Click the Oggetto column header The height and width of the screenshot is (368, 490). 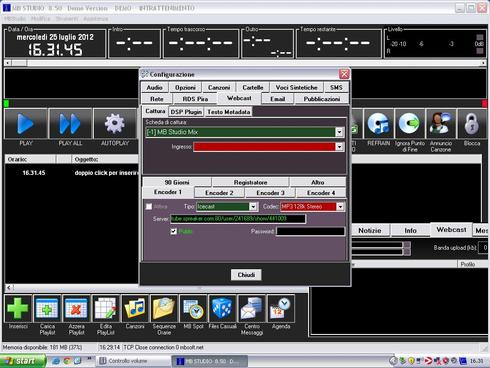click(105, 159)
